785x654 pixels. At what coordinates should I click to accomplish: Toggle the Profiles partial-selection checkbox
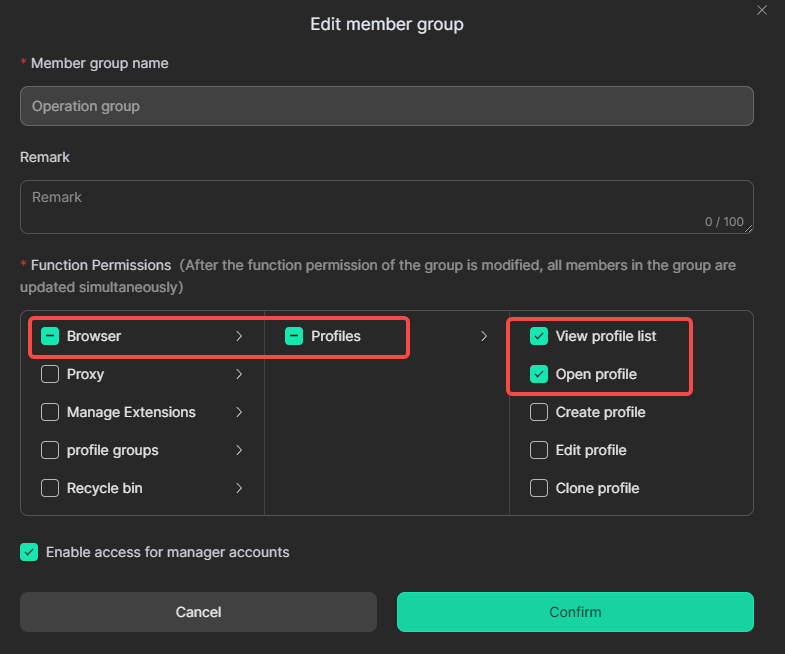click(294, 336)
